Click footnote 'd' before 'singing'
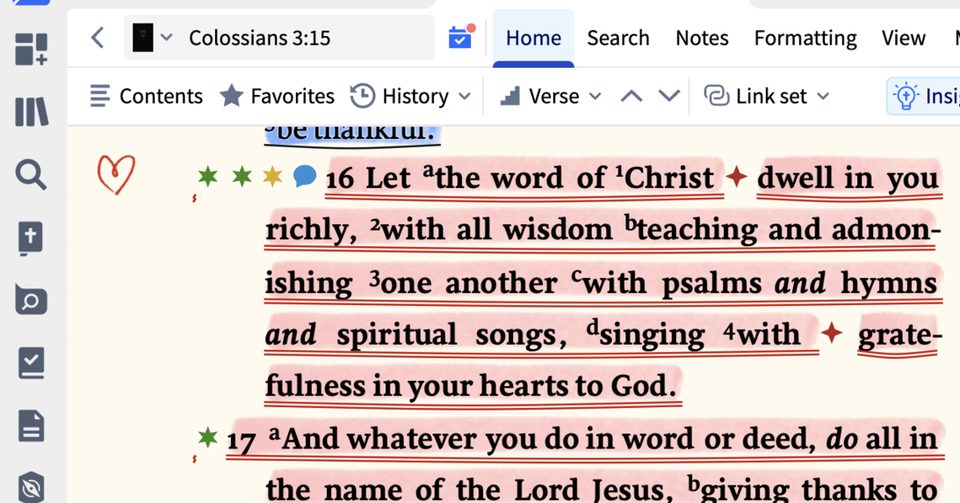Viewport: 960px width, 503px height. 592,326
